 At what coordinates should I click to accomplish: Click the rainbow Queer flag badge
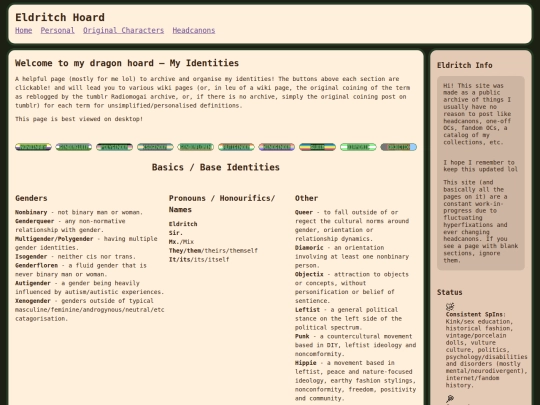317,147
